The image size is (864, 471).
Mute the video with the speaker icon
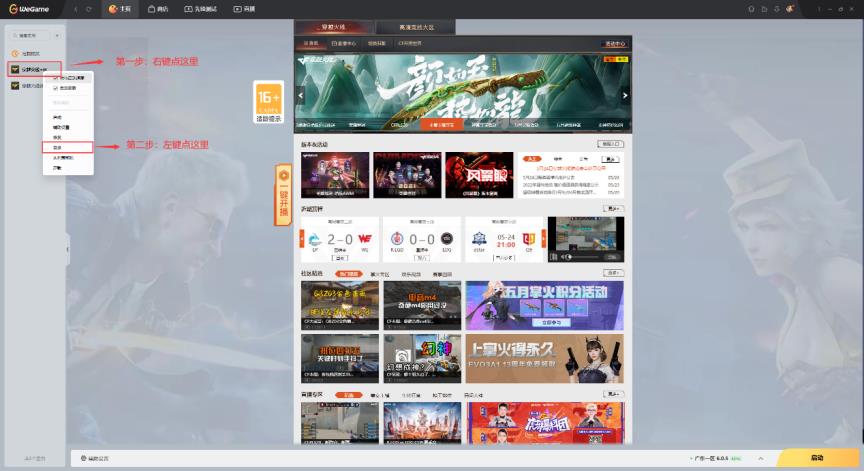pos(563,257)
